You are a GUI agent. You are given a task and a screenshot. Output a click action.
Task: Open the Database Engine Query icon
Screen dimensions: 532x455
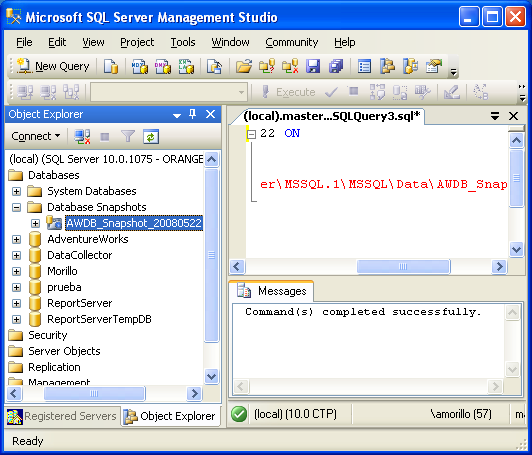pyautogui.click(x=111, y=66)
